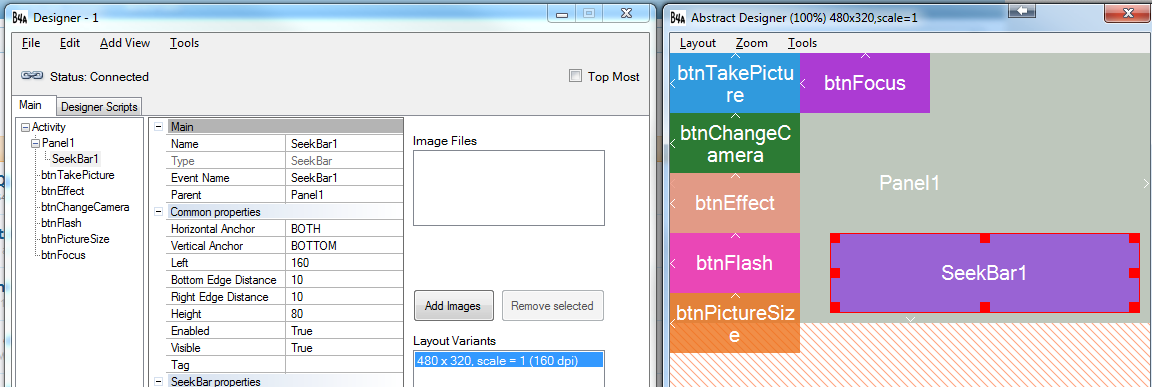Click inside the Image Files list box
The height and width of the screenshot is (387, 1152).
508,188
